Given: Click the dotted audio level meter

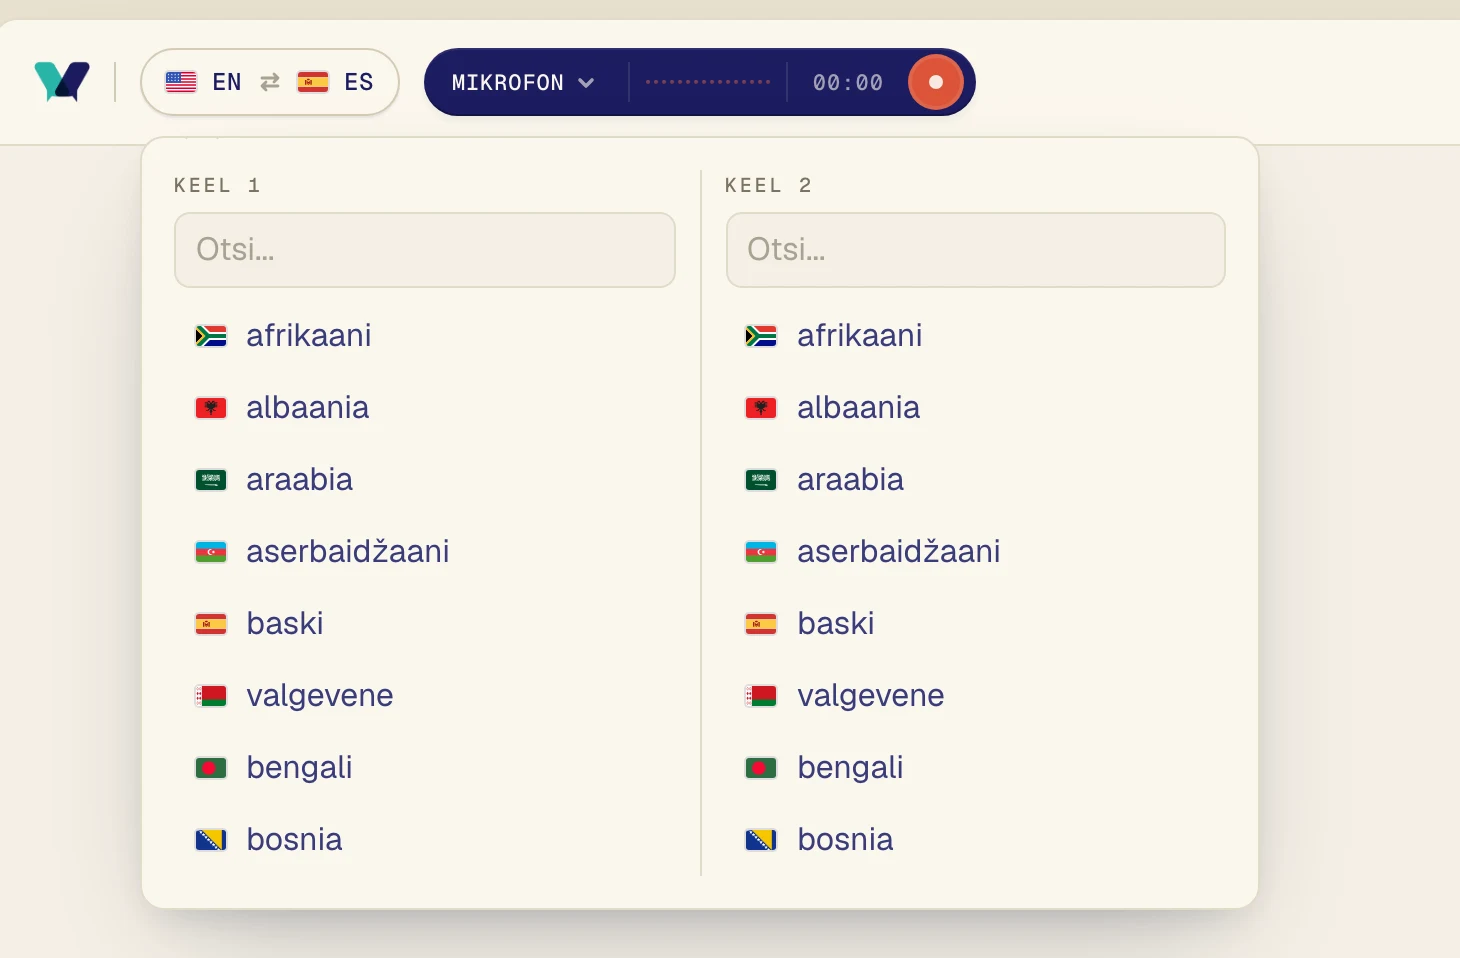Looking at the screenshot, I should 708,82.
